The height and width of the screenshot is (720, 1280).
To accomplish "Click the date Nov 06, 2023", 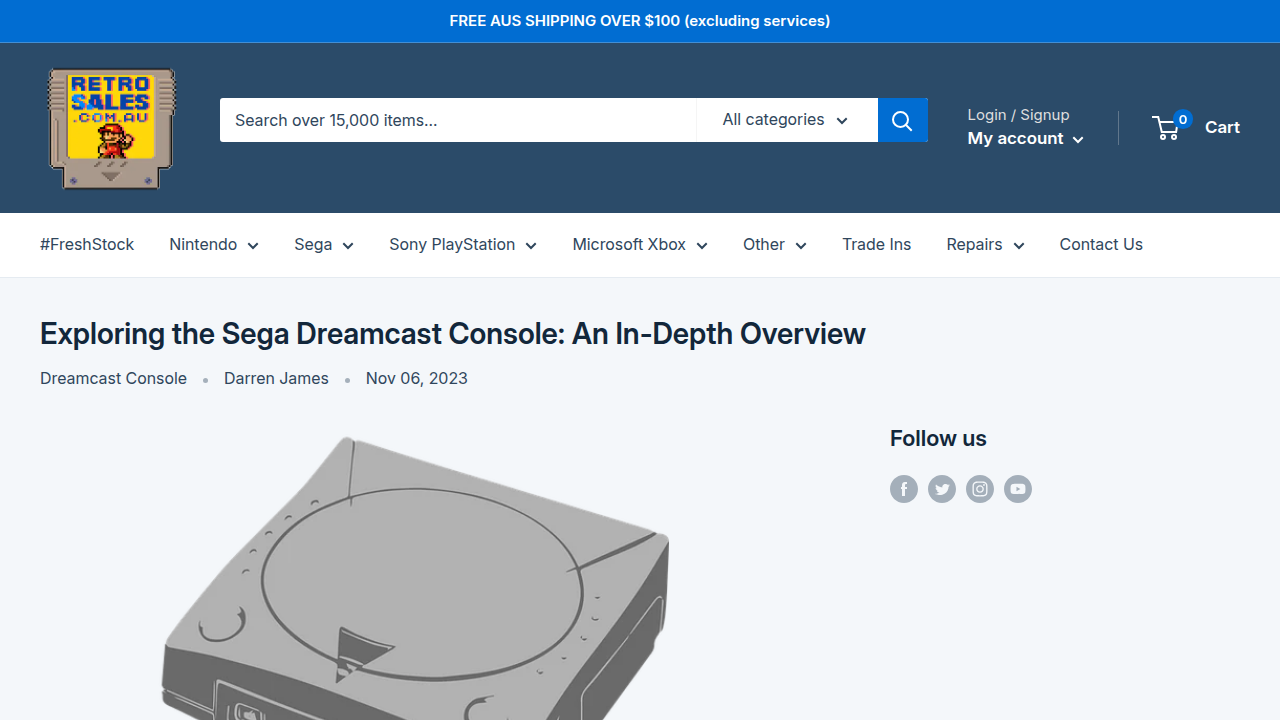I will 417,378.
